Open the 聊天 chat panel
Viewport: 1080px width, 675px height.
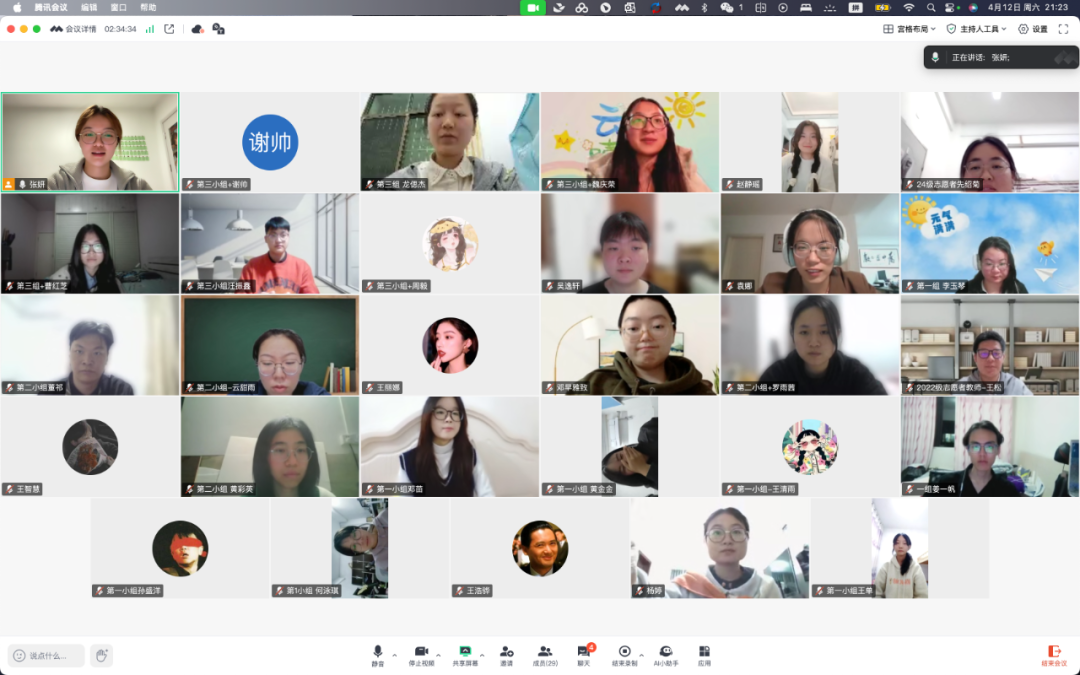584,655
